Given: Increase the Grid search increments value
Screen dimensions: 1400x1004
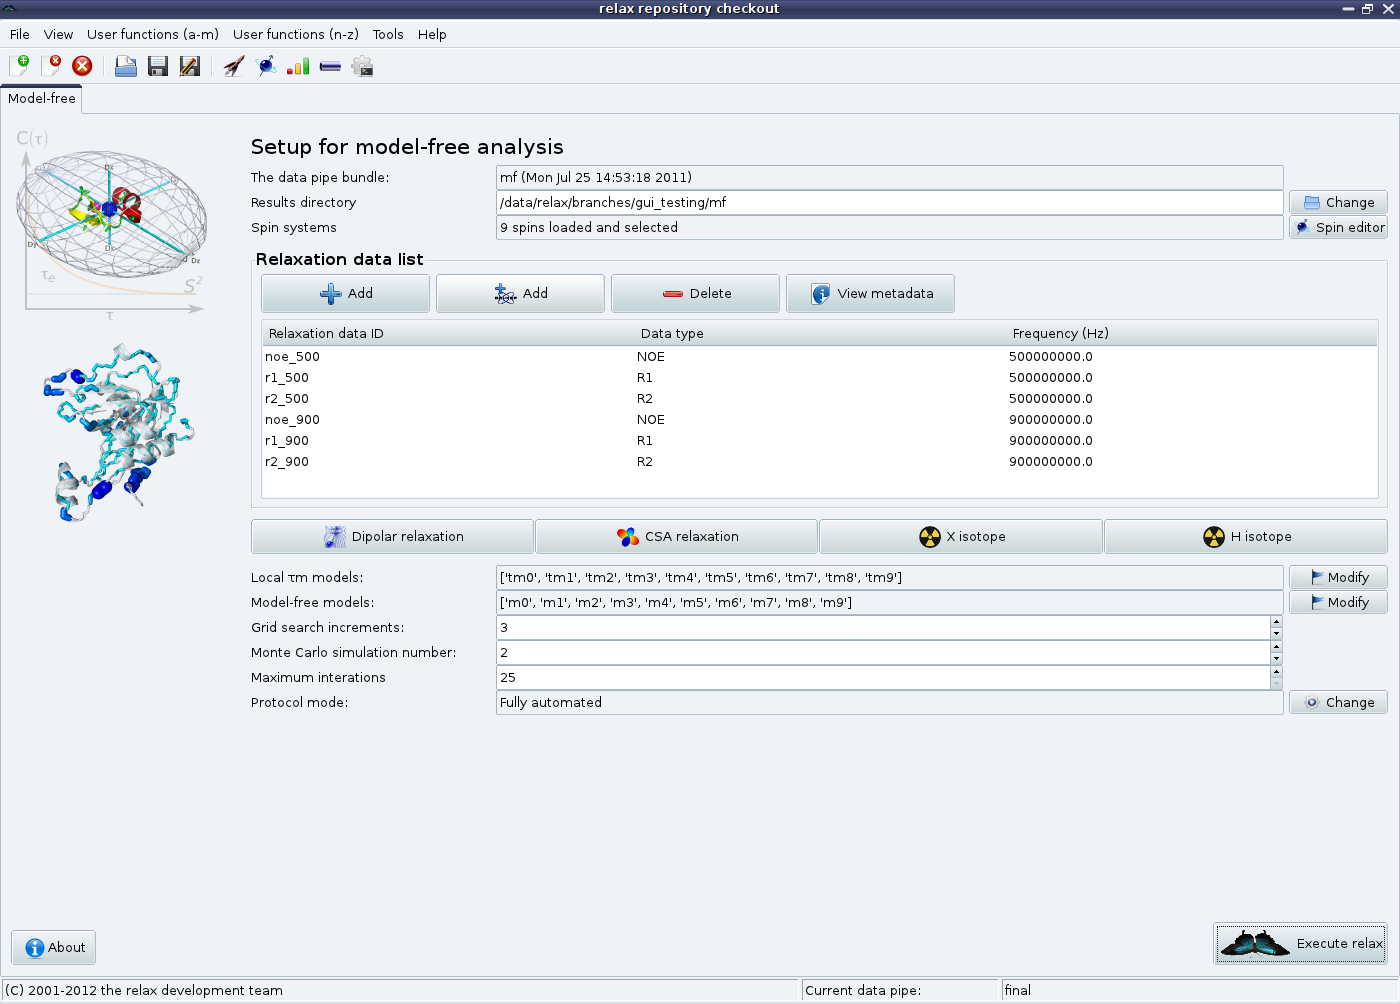Looking at the screenshot, I should pyautogui.click(x=1276, y=622).
